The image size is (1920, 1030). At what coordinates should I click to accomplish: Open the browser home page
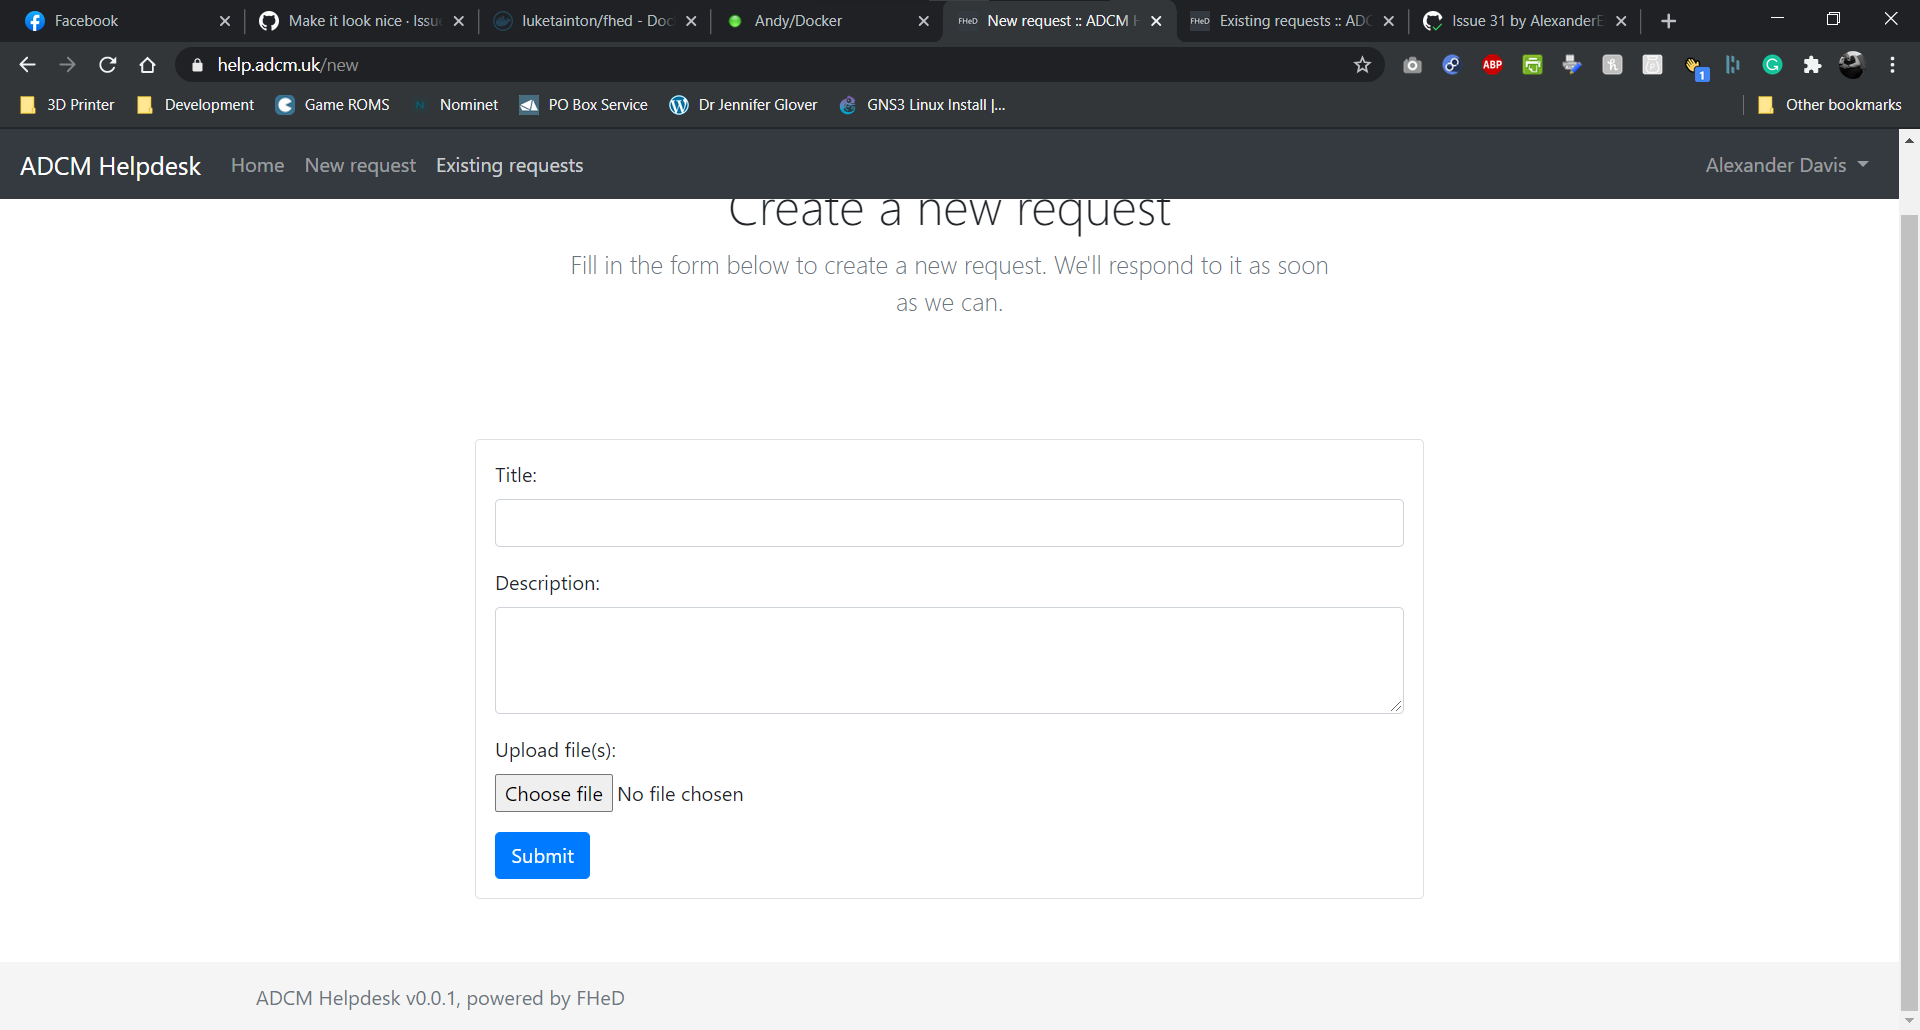(148, 65)
